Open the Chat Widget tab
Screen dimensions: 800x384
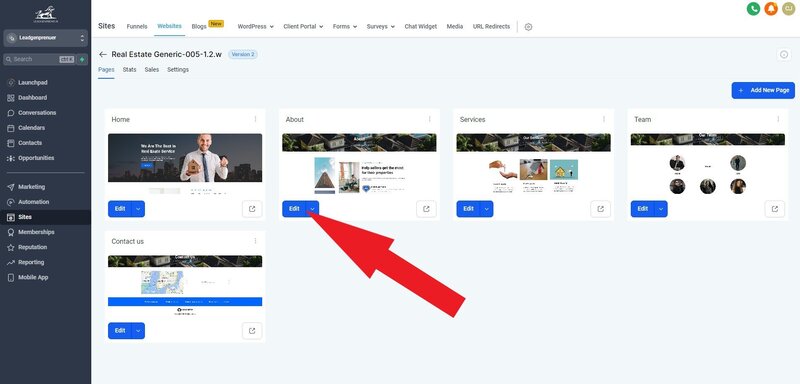420,27
